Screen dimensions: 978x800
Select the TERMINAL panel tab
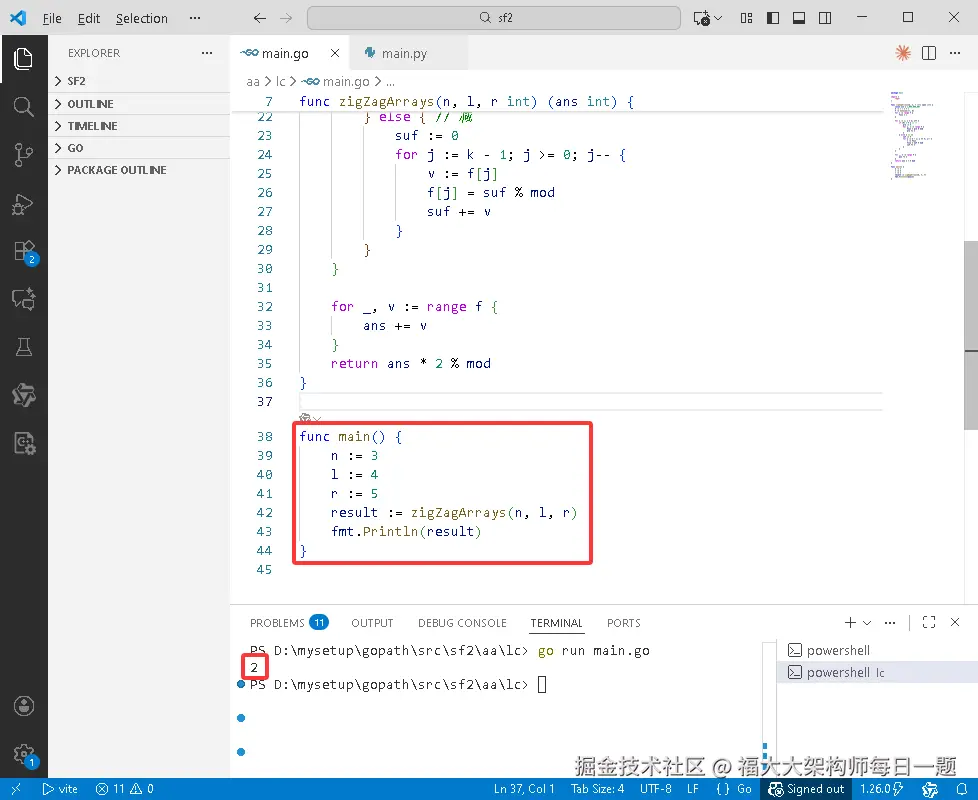[x=556, y=622]
